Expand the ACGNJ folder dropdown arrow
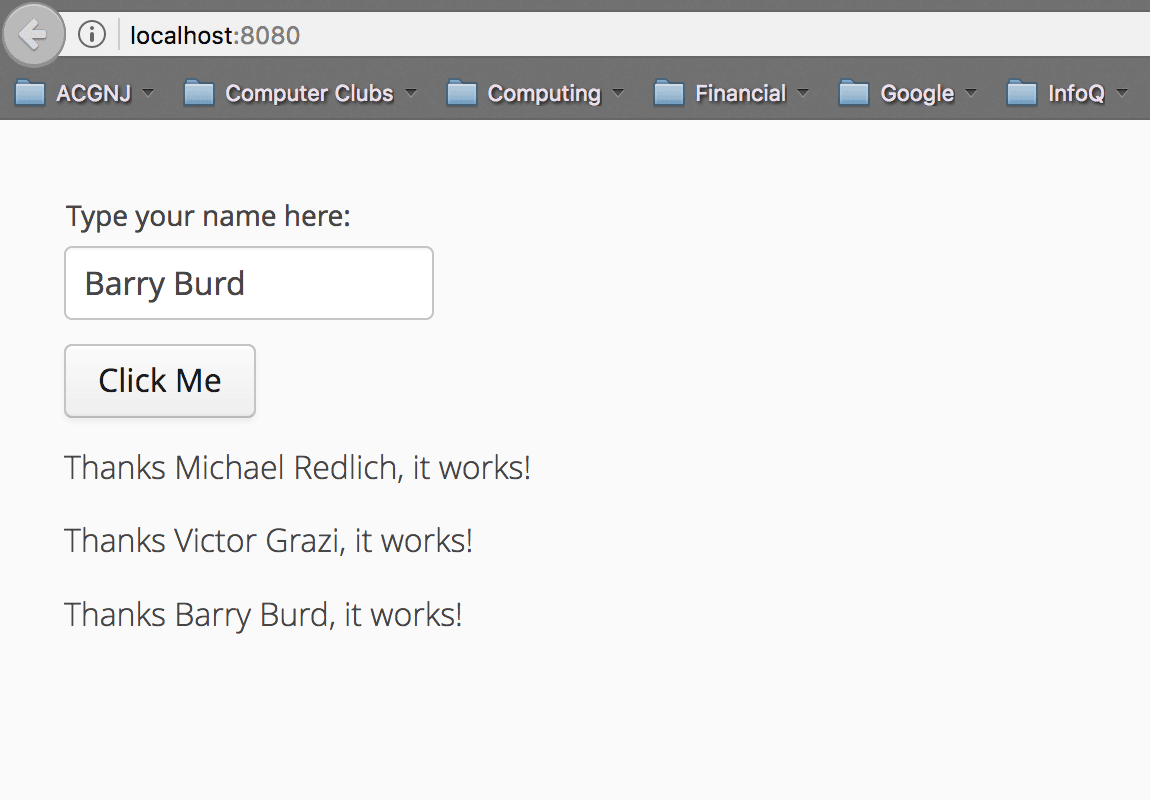Viewport: 1150px width, 800px height. 148,92
